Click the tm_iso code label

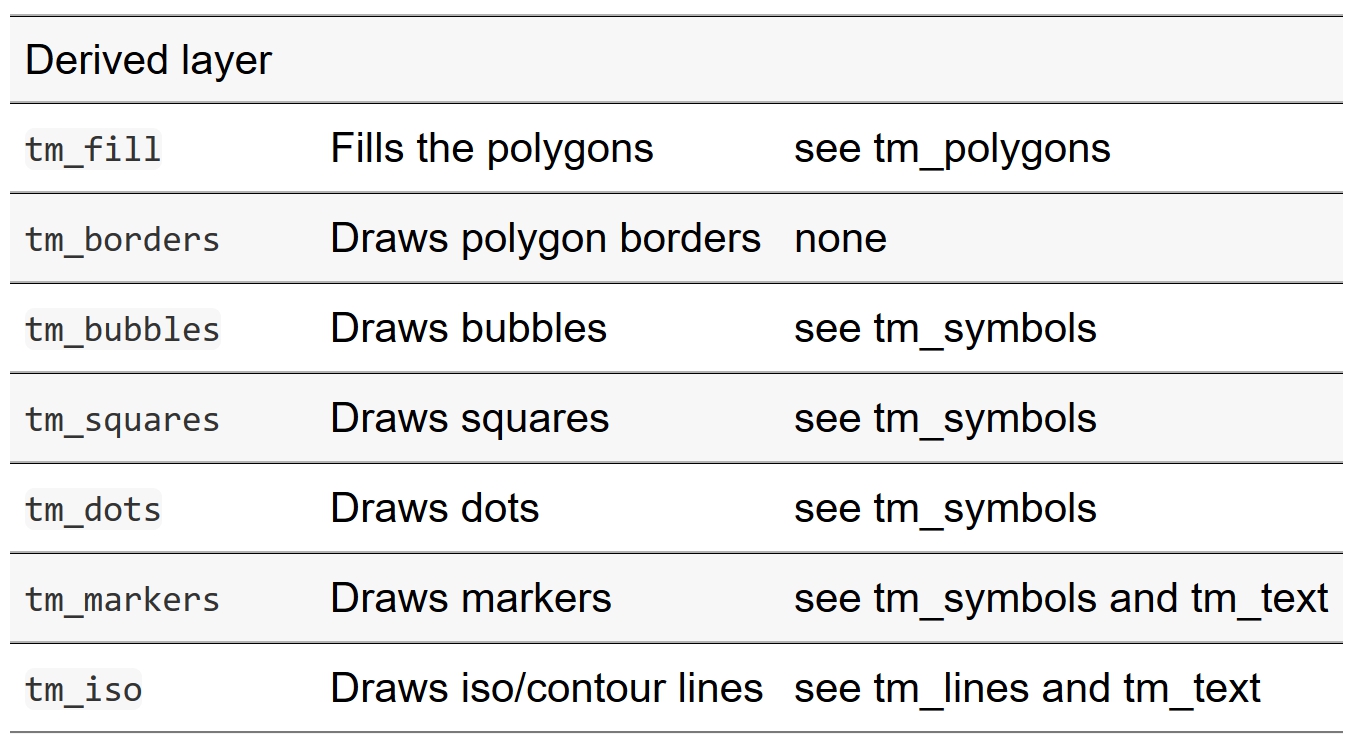[84, 690]
